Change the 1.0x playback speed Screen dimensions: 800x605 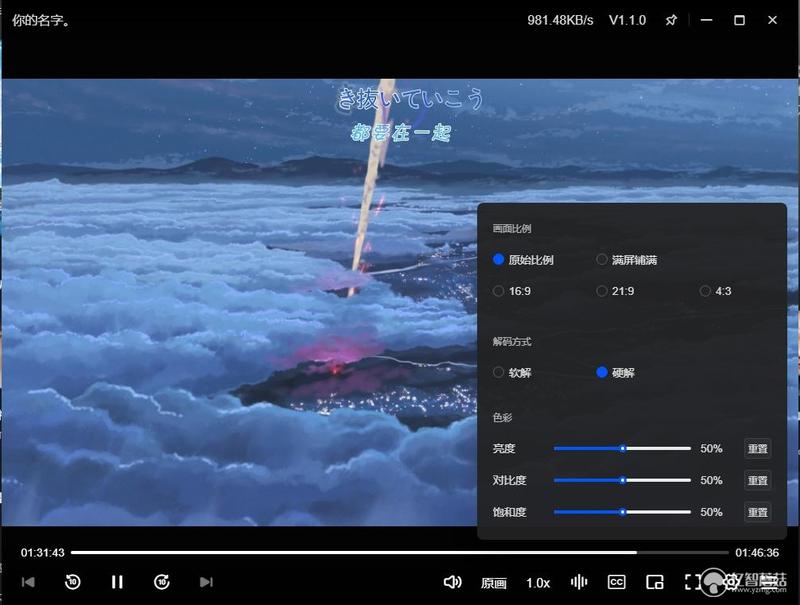(x=538, y=583)
